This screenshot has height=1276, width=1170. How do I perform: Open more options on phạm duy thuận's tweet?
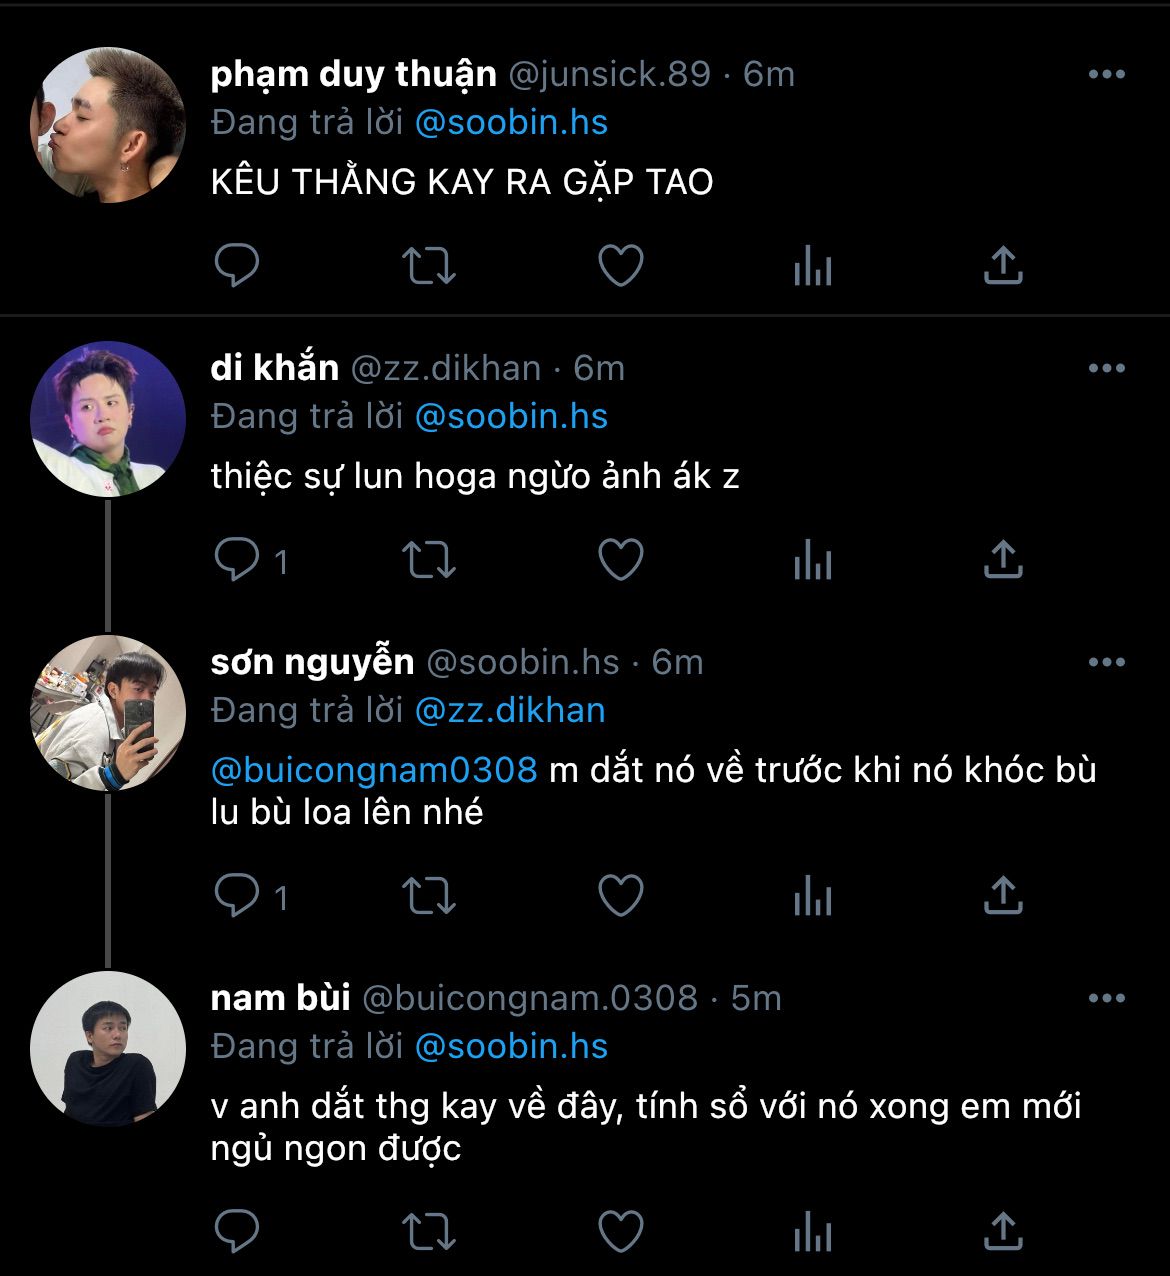pyautogui.click(x=1106, y=74)
